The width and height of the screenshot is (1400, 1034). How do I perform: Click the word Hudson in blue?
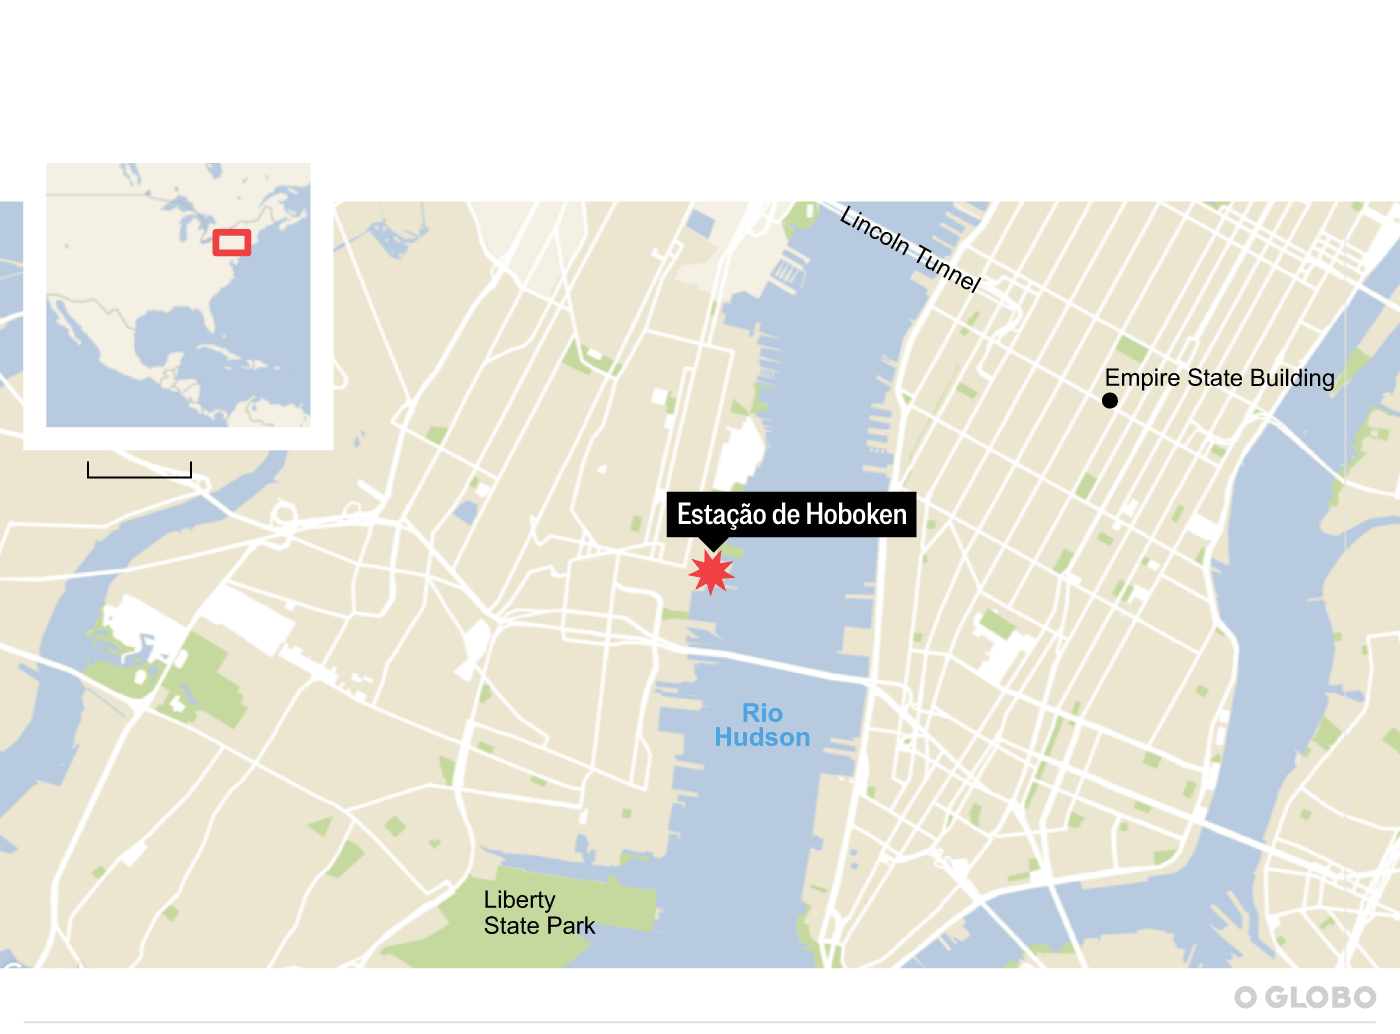[762, 738]
